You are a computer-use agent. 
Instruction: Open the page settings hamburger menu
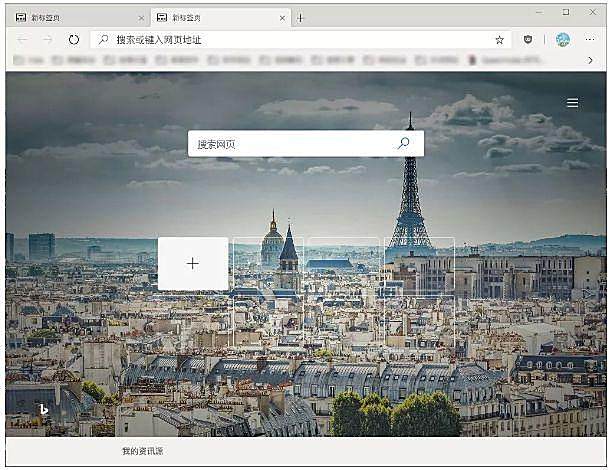572,103
